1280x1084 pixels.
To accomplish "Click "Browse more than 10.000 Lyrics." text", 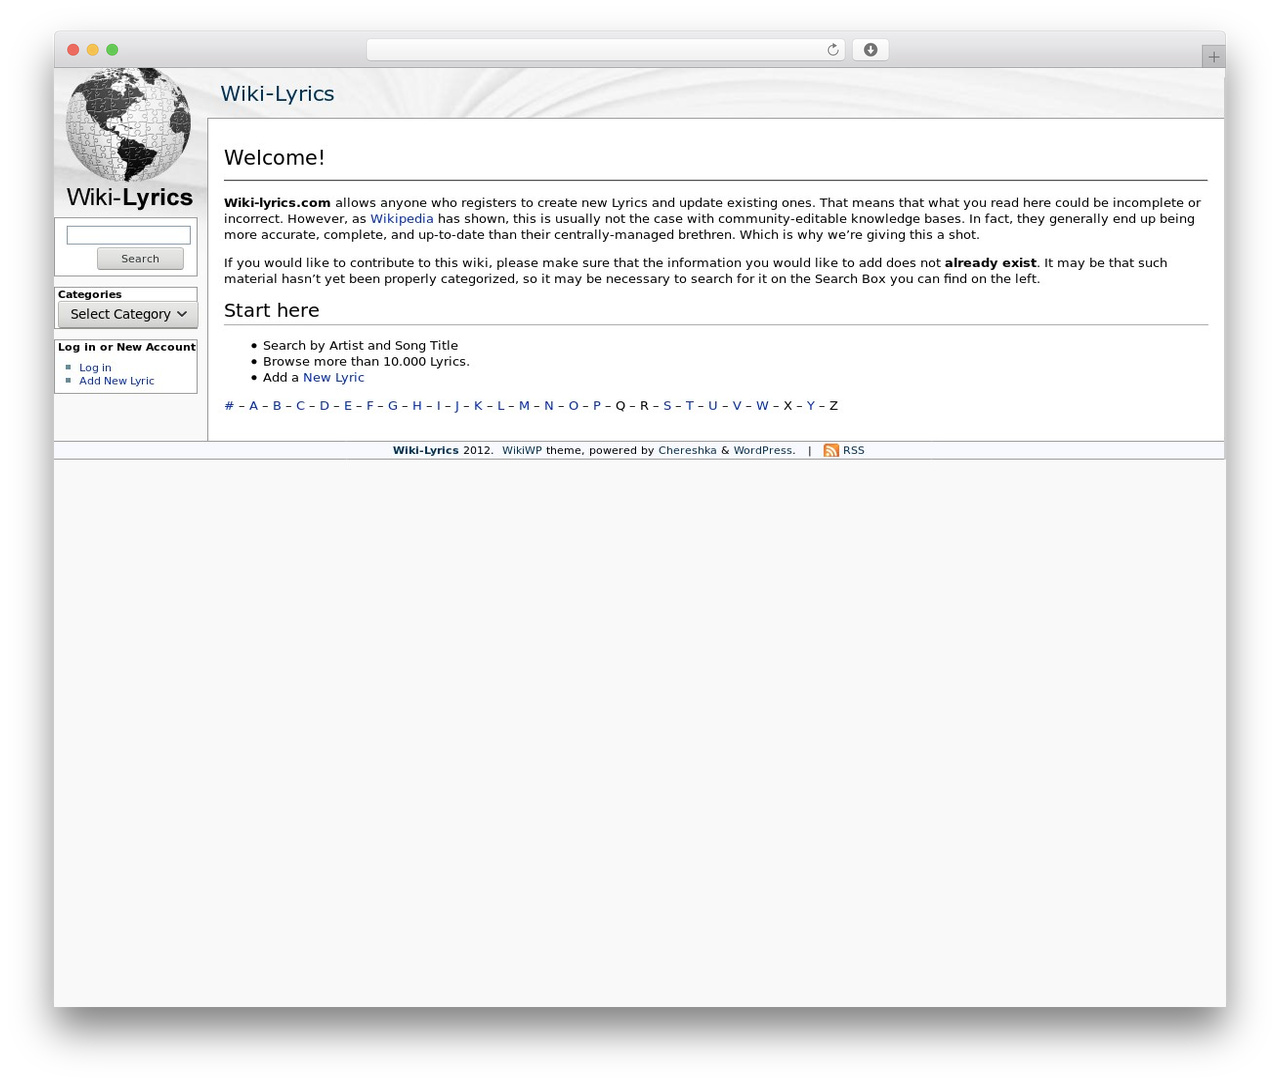I will 366,362.
